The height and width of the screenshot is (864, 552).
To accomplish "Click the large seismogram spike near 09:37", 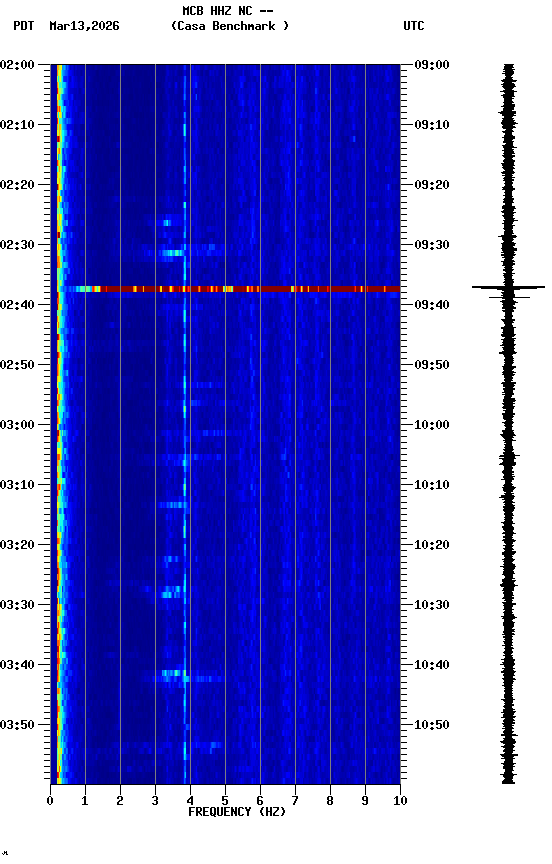I will (x=508, y=287).
